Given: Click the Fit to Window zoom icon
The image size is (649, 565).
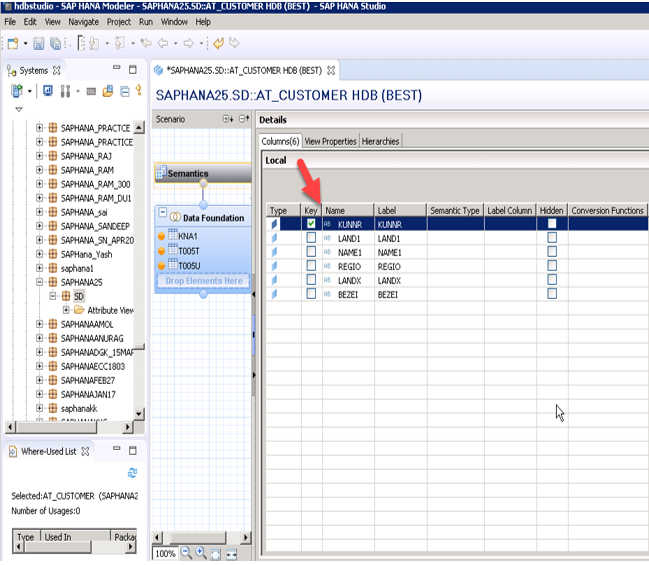Looking at the screenshot, I should (x=216, y=553).
